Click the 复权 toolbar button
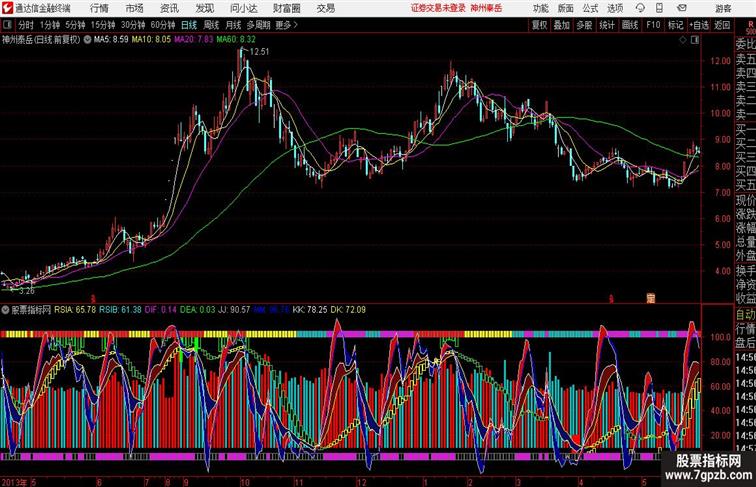The width and height of the screenshot is (756, 487). click(540, 25)
